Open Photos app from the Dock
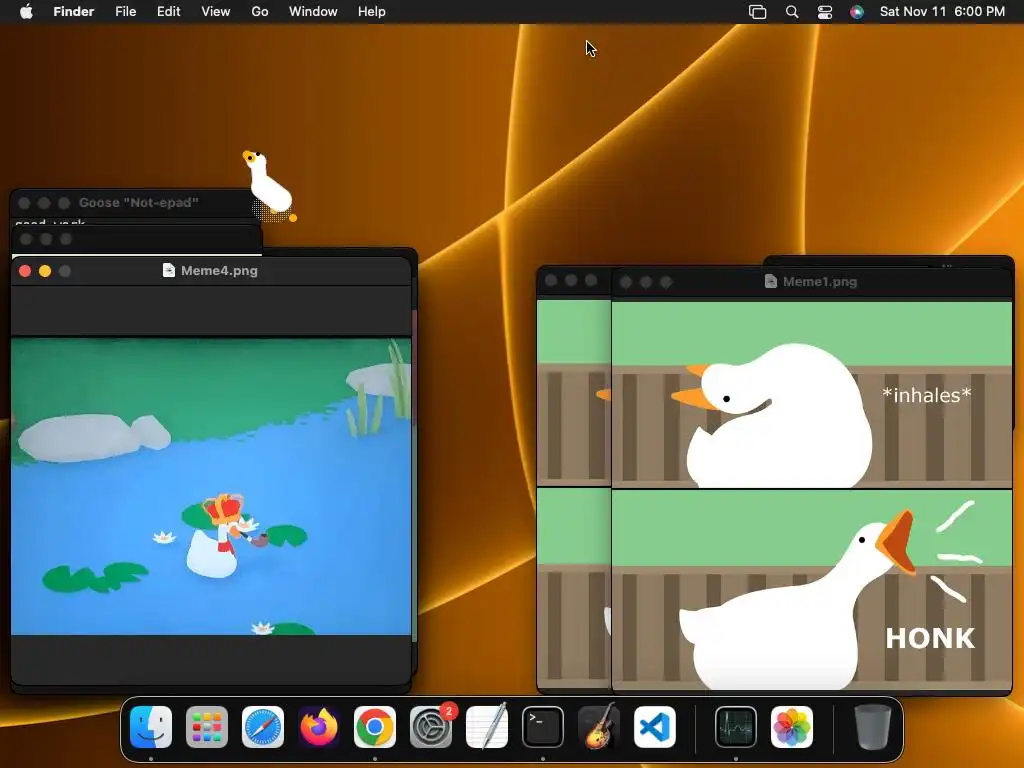This screenshot has height=768, width=1024. [792, 727]
